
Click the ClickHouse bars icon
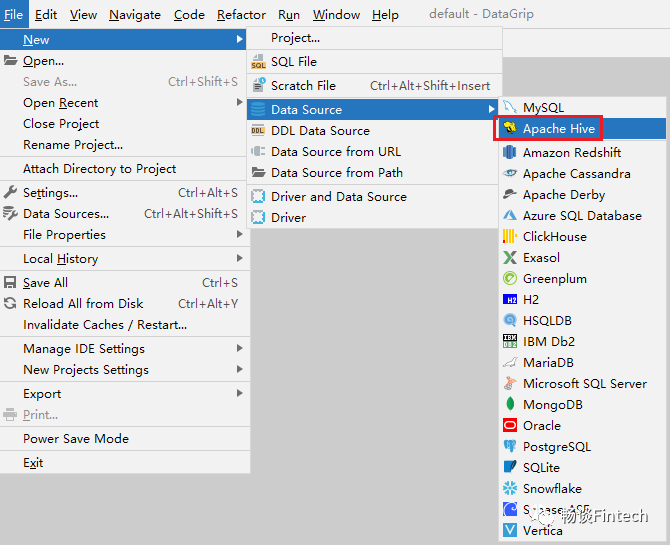tap(509, 236)
